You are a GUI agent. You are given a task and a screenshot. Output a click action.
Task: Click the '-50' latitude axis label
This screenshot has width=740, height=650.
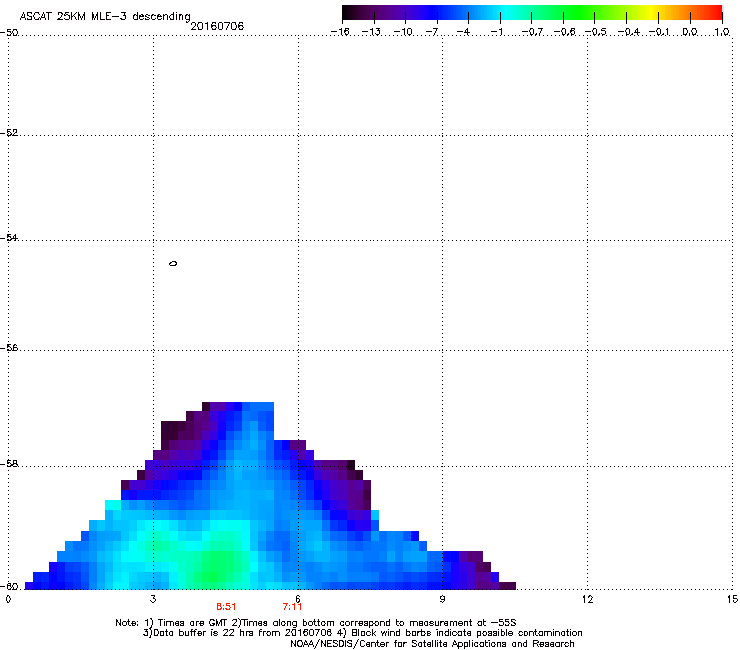pyautogui.click(x=9, y=33)
